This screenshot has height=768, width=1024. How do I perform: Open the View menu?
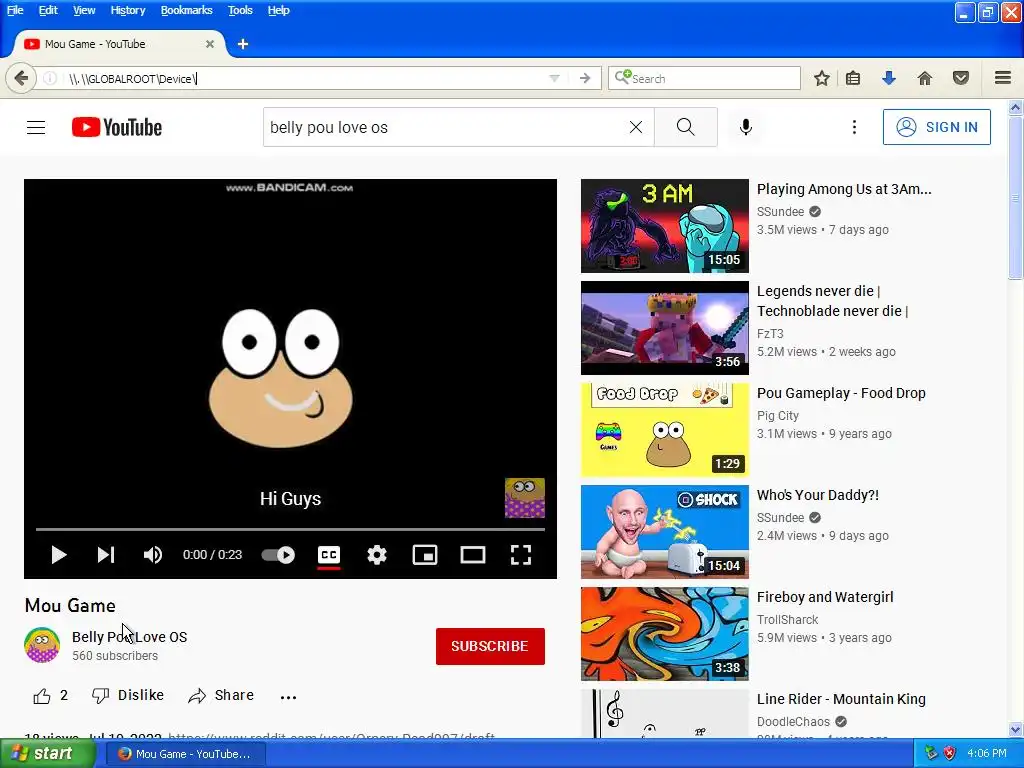click(84, 10)
